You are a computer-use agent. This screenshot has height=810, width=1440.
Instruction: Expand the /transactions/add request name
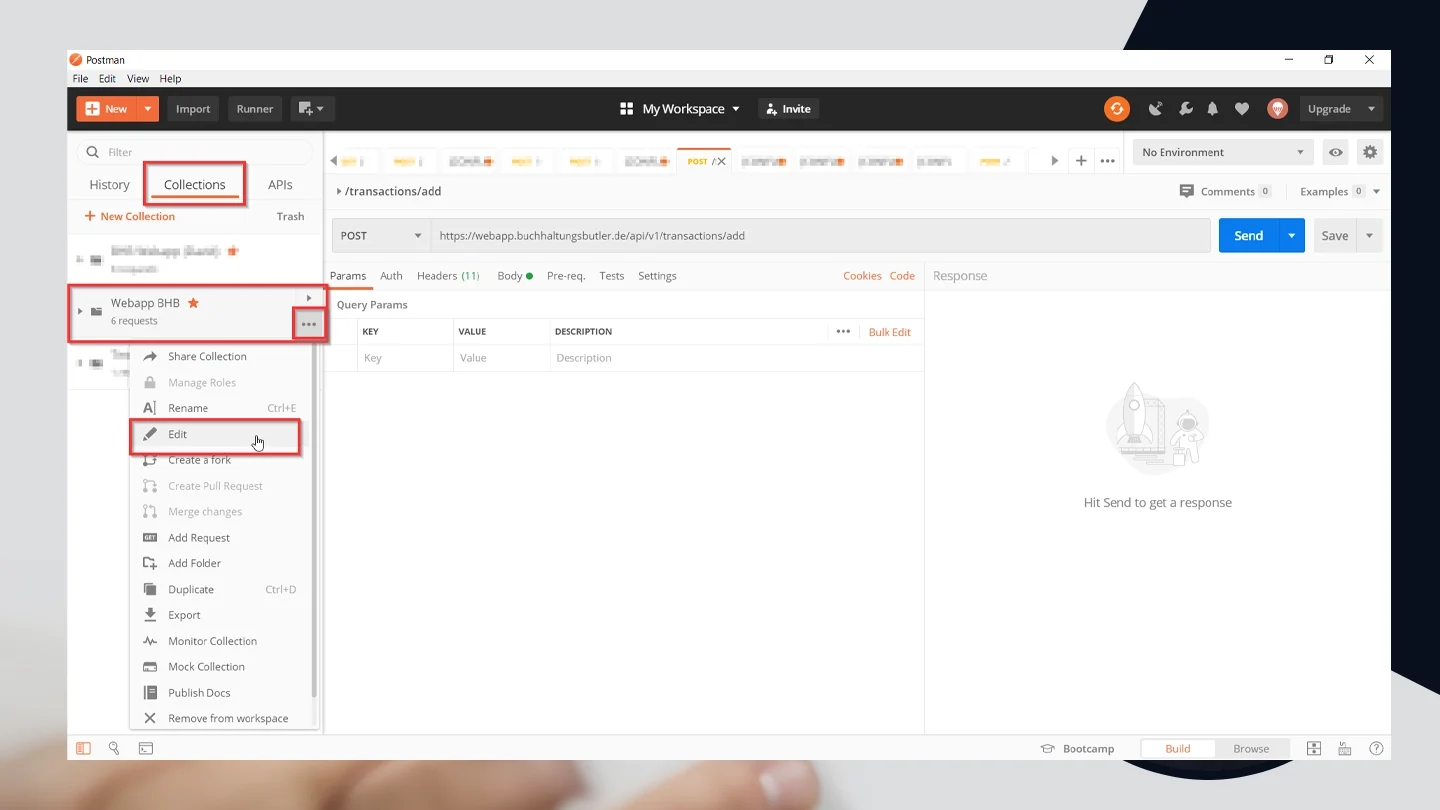coord(339,191)
